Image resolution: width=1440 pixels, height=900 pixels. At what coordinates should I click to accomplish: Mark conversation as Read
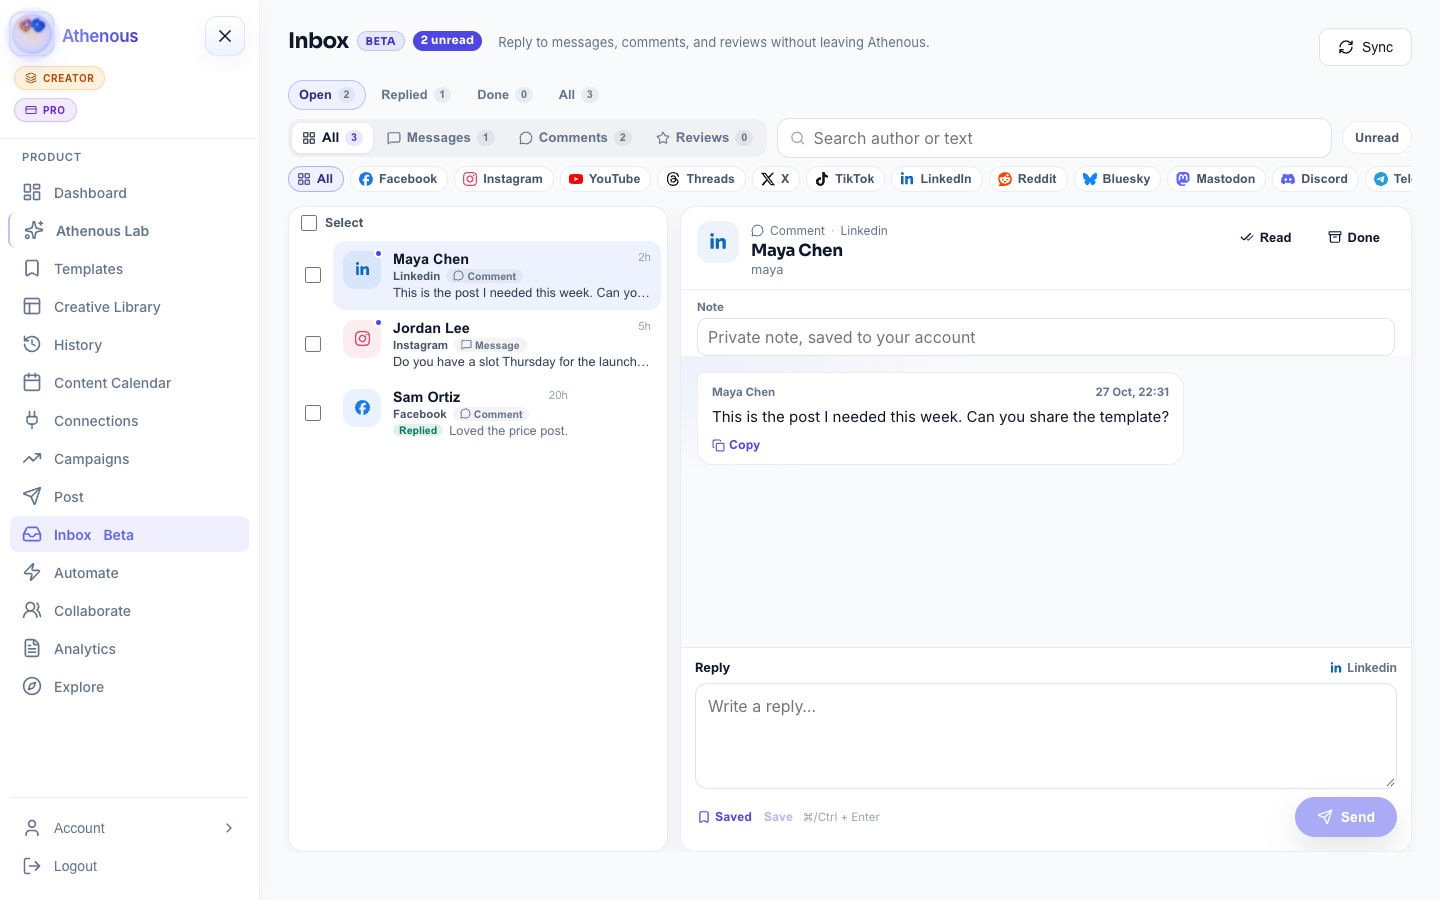point(1266,238)
